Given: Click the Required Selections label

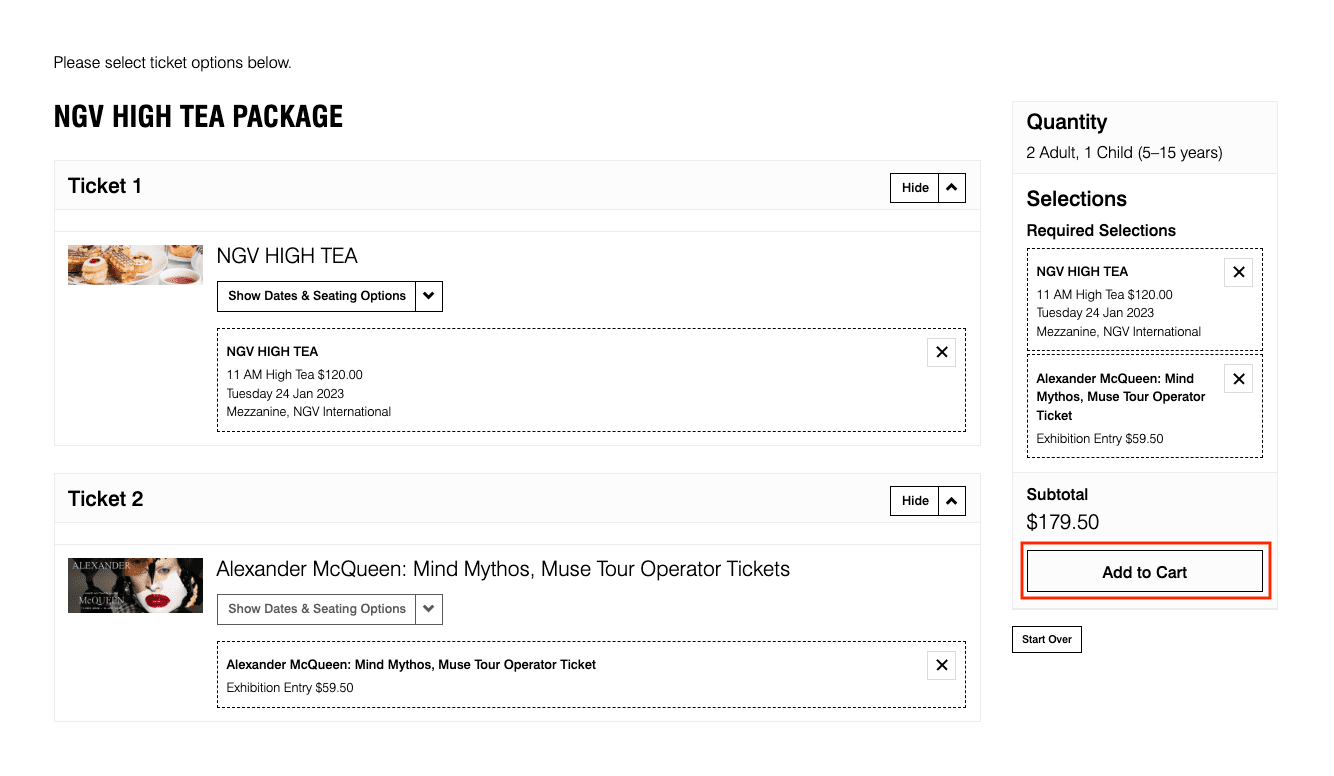Looking at the screenshot, I should pyautogui.click(x=1101, y=230).
